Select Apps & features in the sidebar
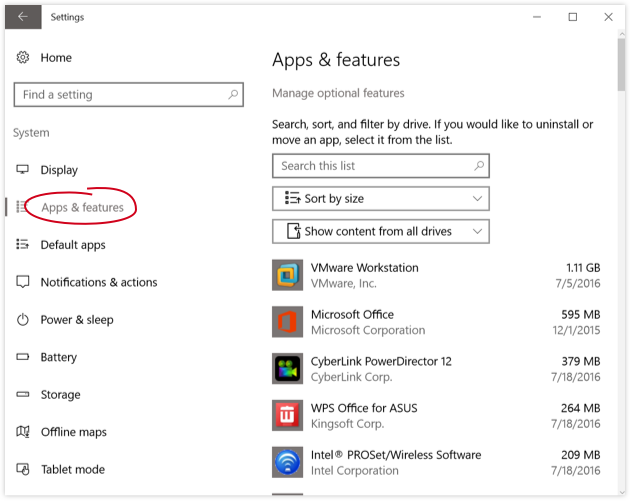The height and width of the screenshot is (501, 630). [82, 207]
